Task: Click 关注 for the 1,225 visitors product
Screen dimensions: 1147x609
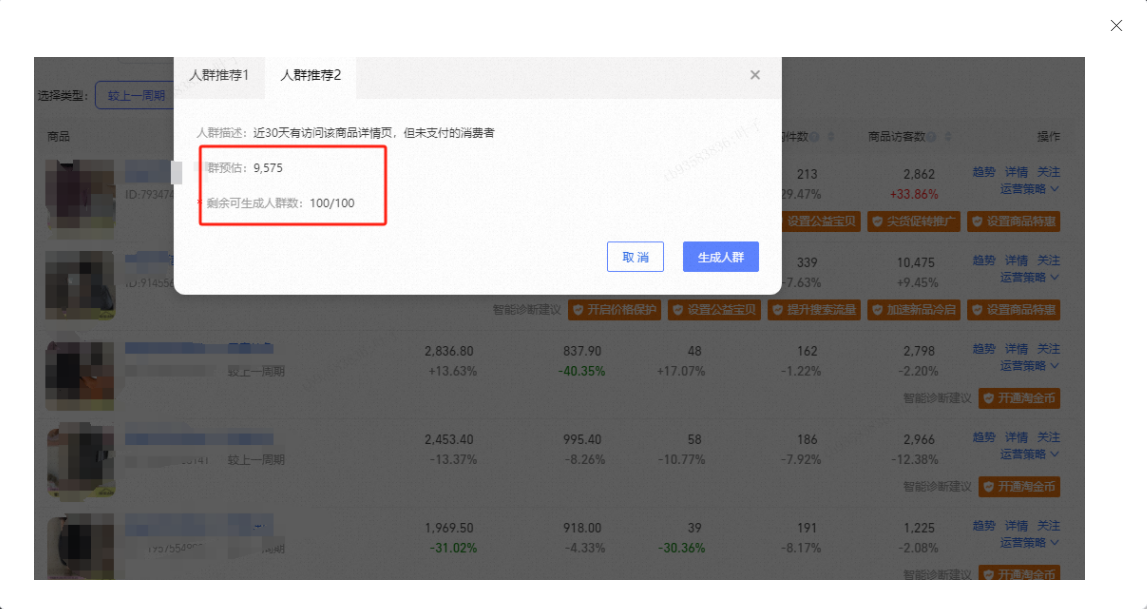Action: [x=1048, y=526]
